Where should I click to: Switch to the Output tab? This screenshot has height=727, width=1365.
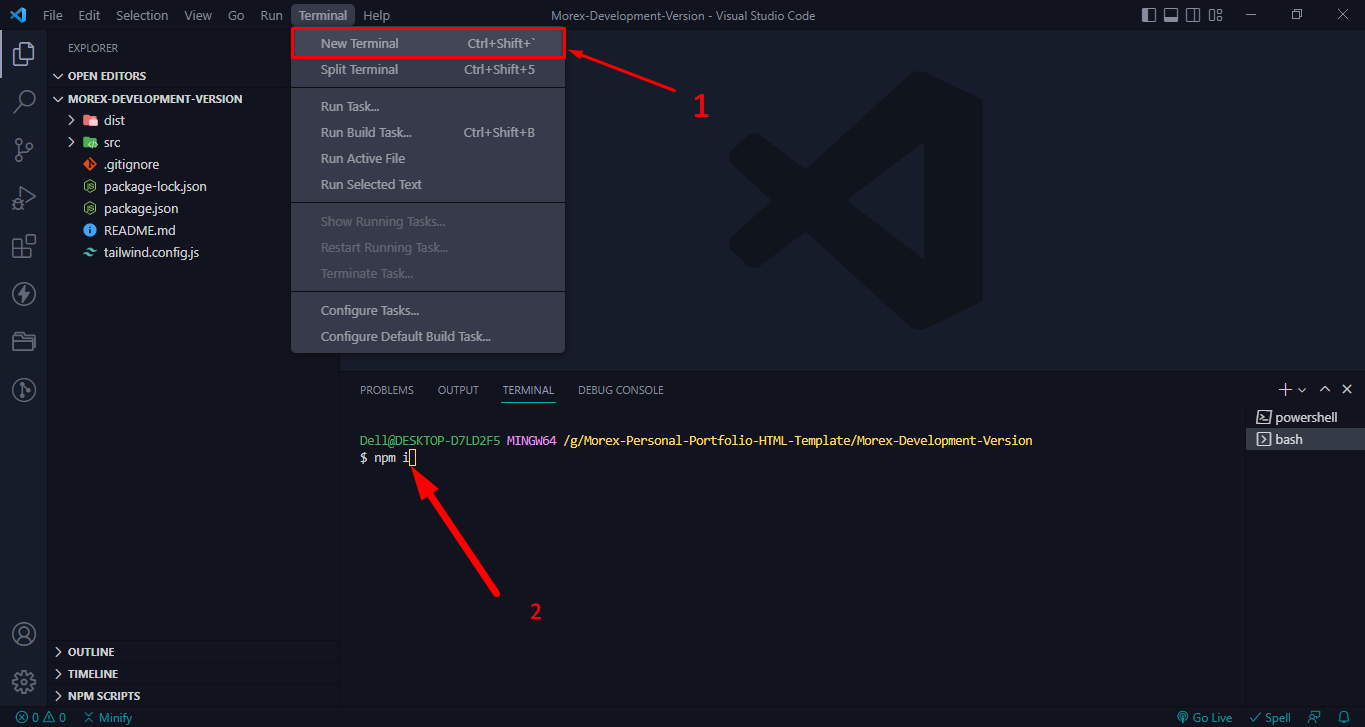pos(458,390)
